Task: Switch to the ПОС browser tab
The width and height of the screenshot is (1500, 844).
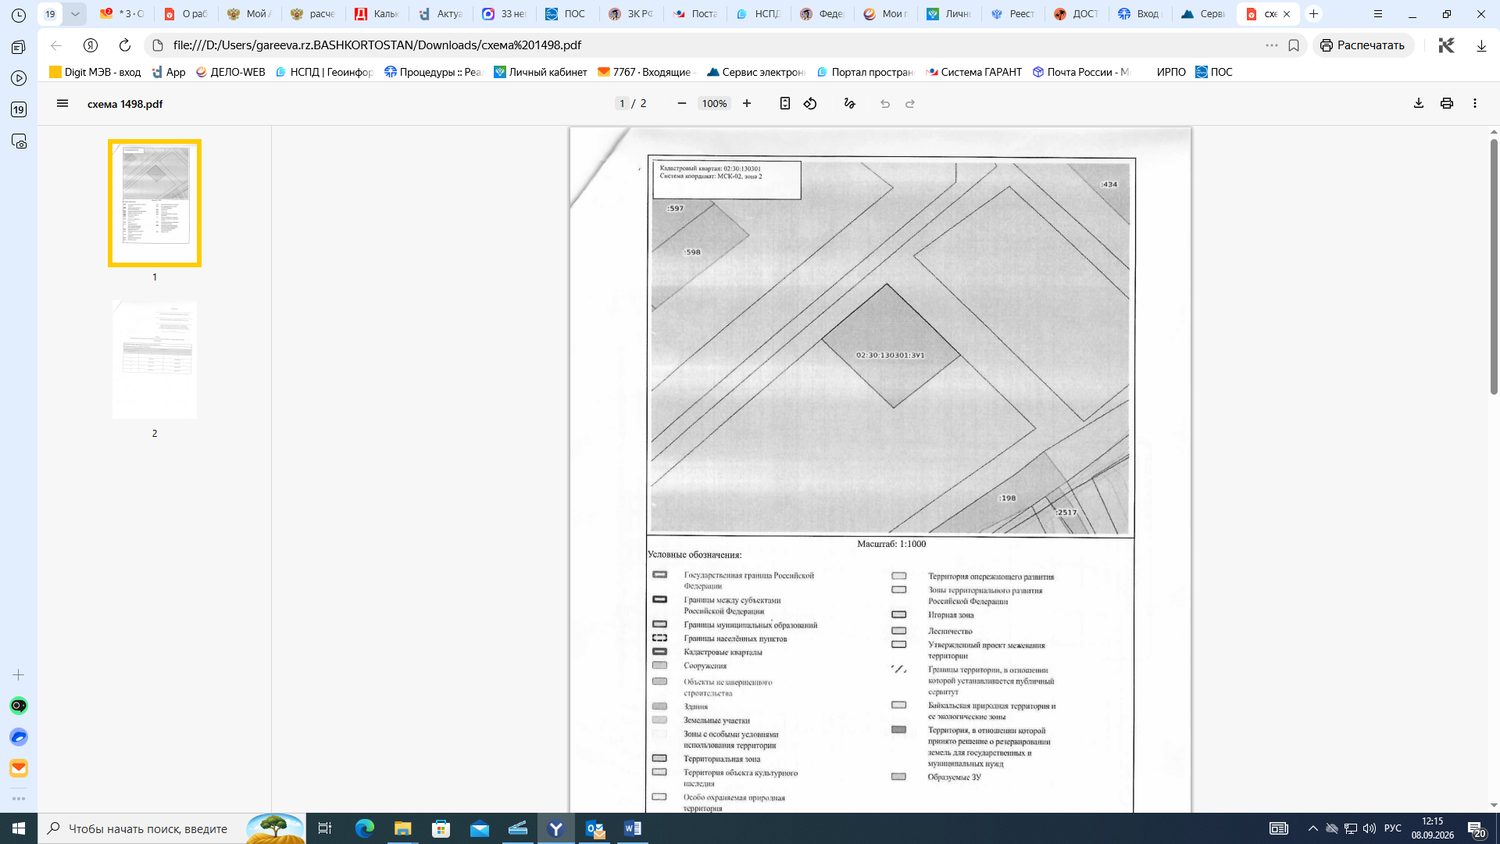Action: click(x=564, y=14)
